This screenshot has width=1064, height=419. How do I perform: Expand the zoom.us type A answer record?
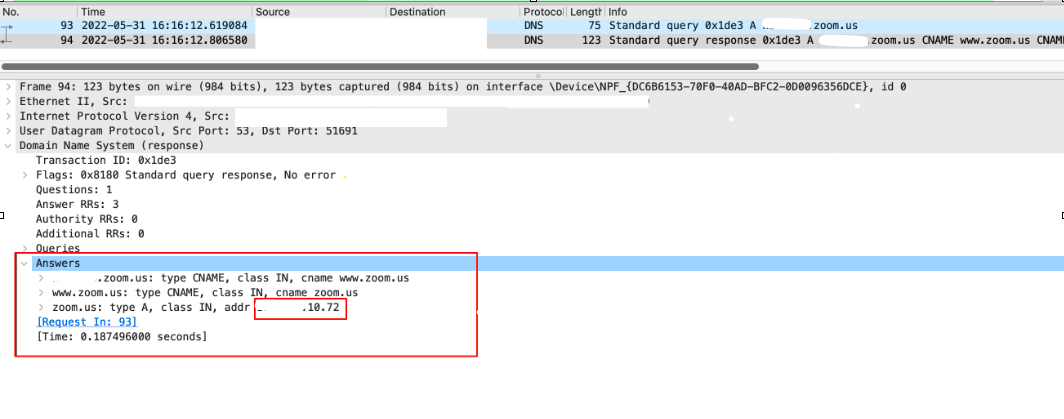pos(41,308)
